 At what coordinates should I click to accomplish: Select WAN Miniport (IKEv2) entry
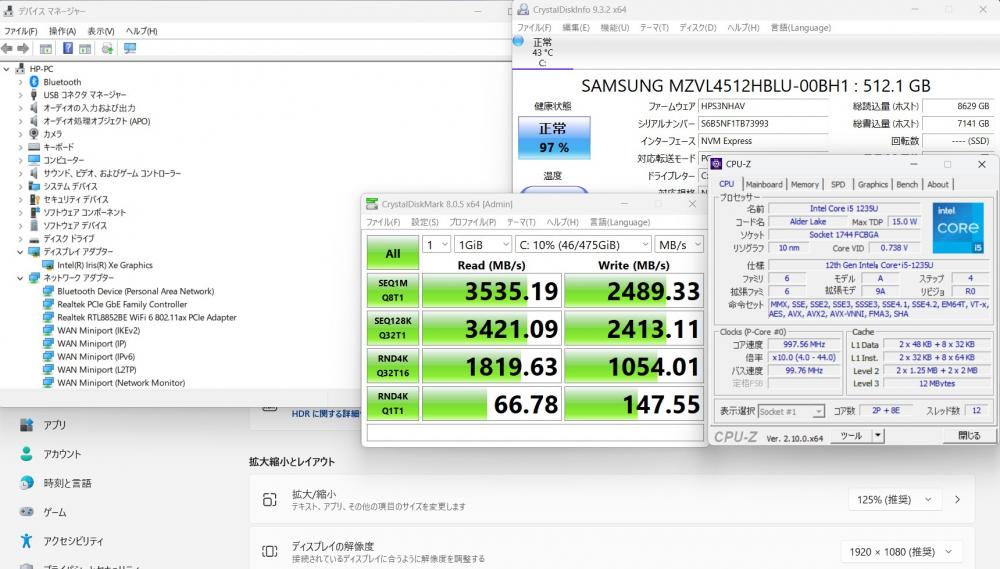98,330
